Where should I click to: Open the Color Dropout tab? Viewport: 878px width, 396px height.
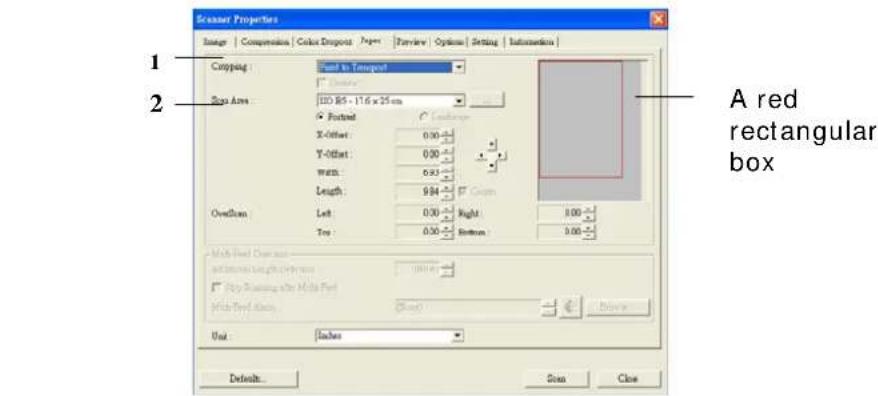pyautogui.click(x=324, y=42)
